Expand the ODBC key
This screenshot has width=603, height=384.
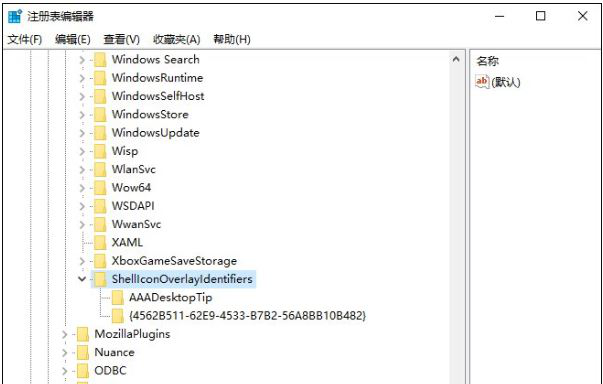coord(65,371)
